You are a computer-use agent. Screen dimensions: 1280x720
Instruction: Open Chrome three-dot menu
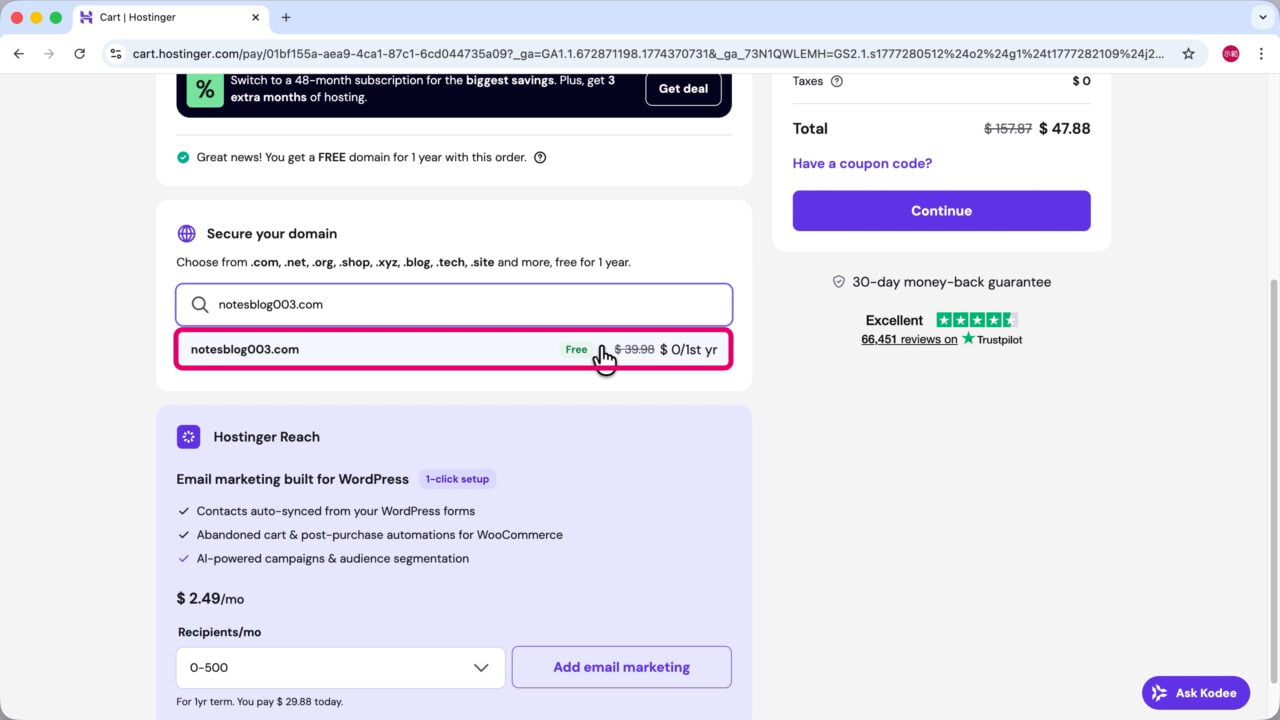point(1260,54)
